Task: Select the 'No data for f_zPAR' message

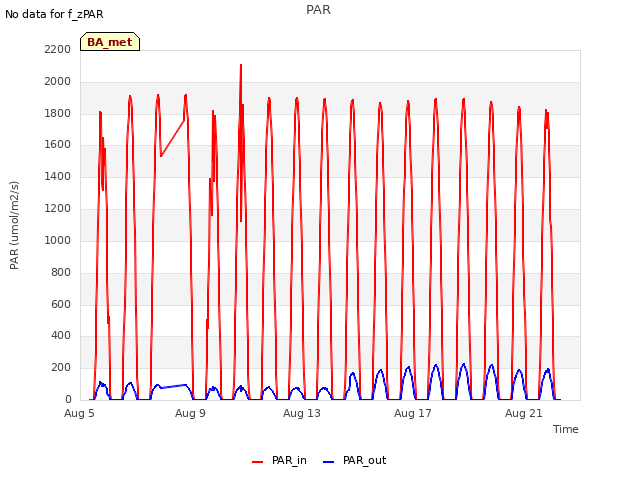Action: click(x=54, y=14)
